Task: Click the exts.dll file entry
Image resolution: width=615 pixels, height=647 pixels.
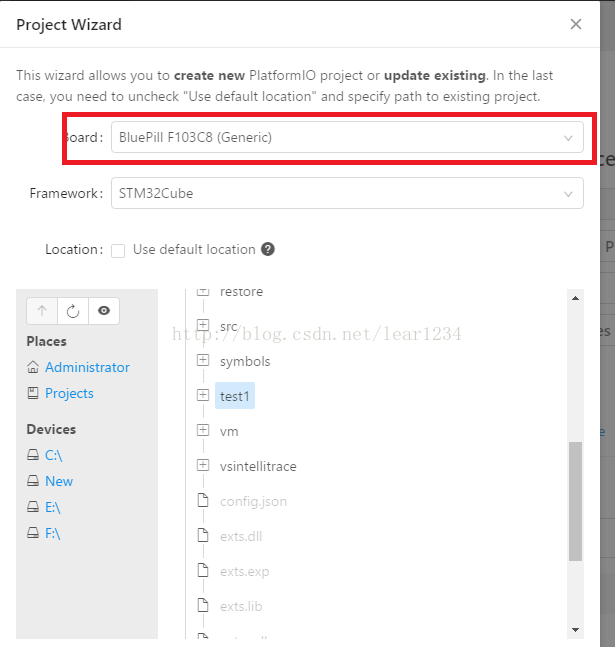Action: [241, 537]
